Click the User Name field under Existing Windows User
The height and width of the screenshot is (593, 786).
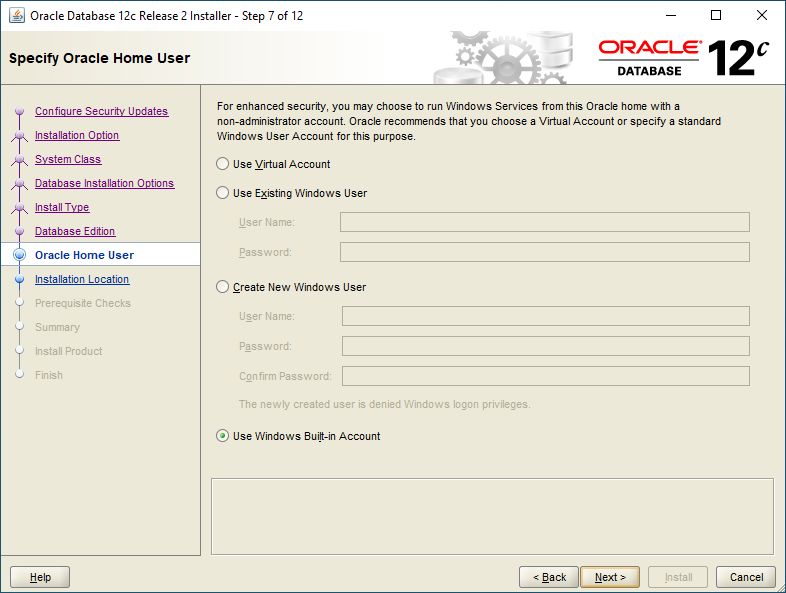pos(545,222)
